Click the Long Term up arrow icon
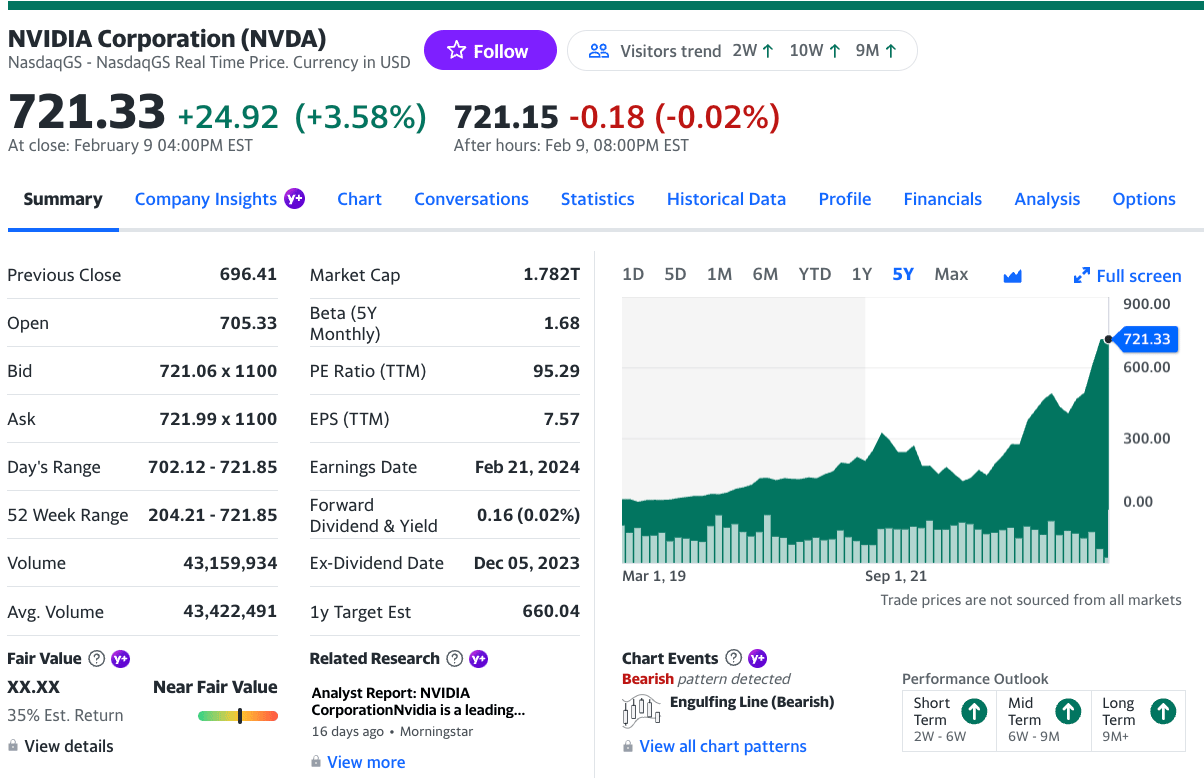Viewport: 1204px width, 778px height. [x=1163, y=711]
